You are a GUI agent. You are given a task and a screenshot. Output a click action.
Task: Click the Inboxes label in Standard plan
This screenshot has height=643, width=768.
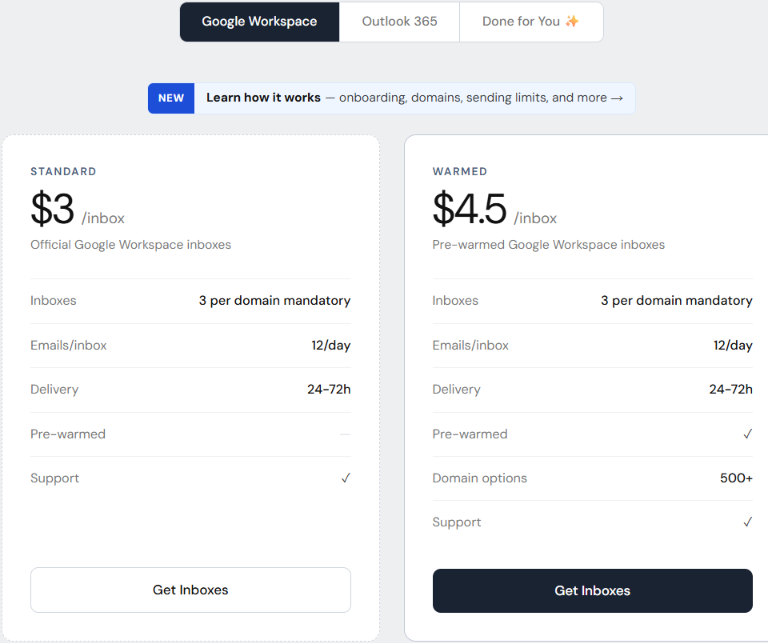pyautogui.click(x=53, y=300)
